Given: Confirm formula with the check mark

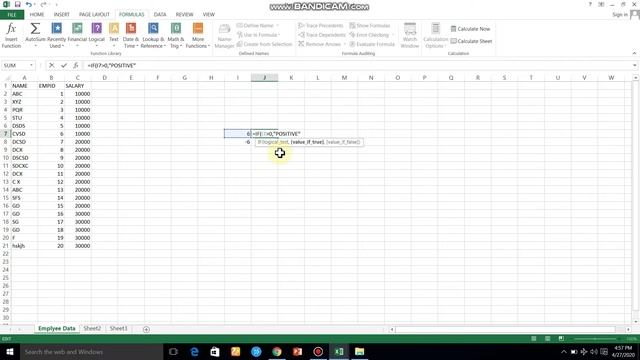Looking at the screenshot, I should click(x=64, y=65).
